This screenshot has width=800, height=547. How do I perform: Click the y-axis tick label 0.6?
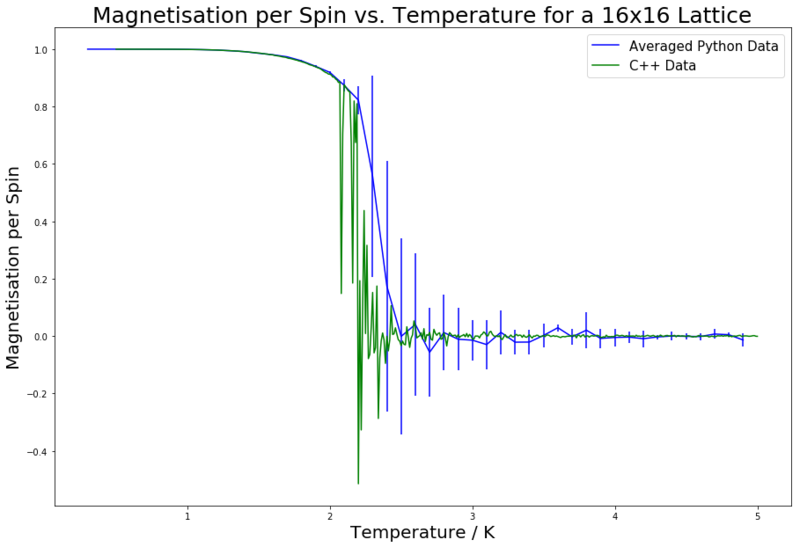point(41,165)
